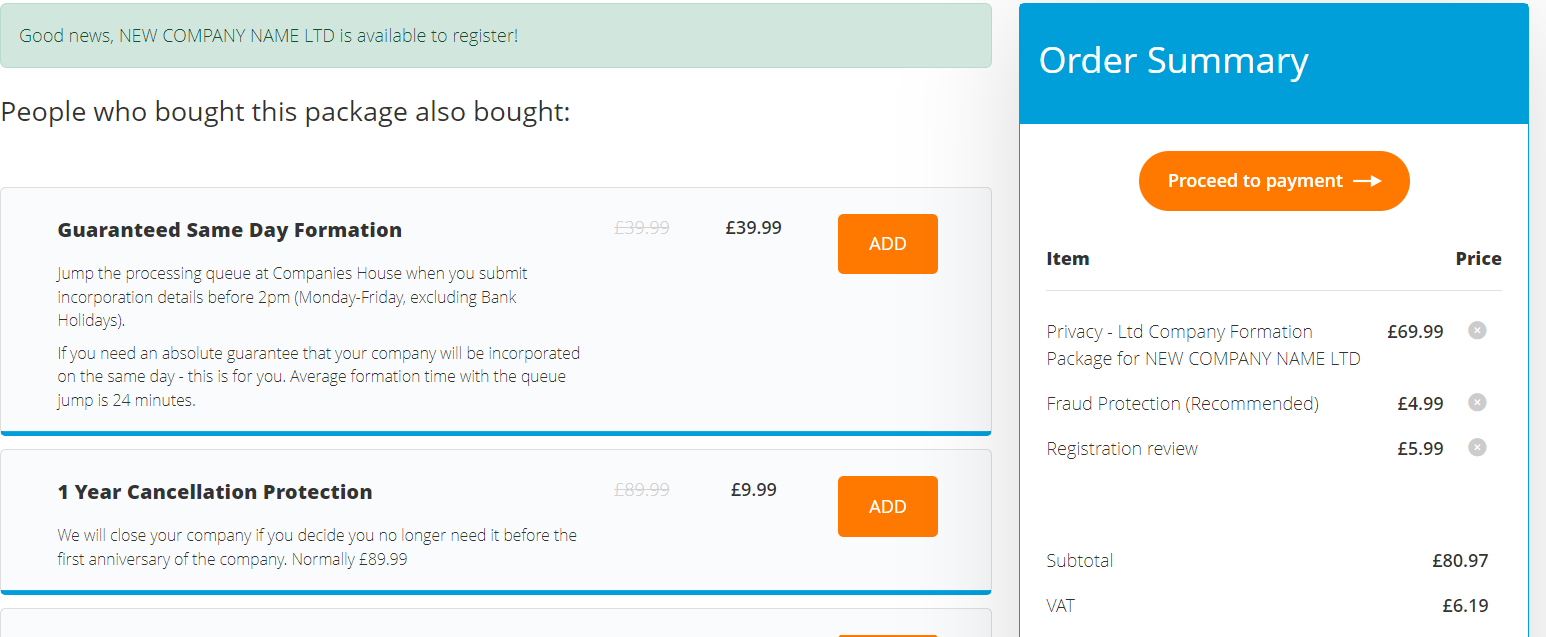The height and width of the screenshot is (637, 1546).
Task: Click the Registration review item label
Action: [x=1121, y=449]
